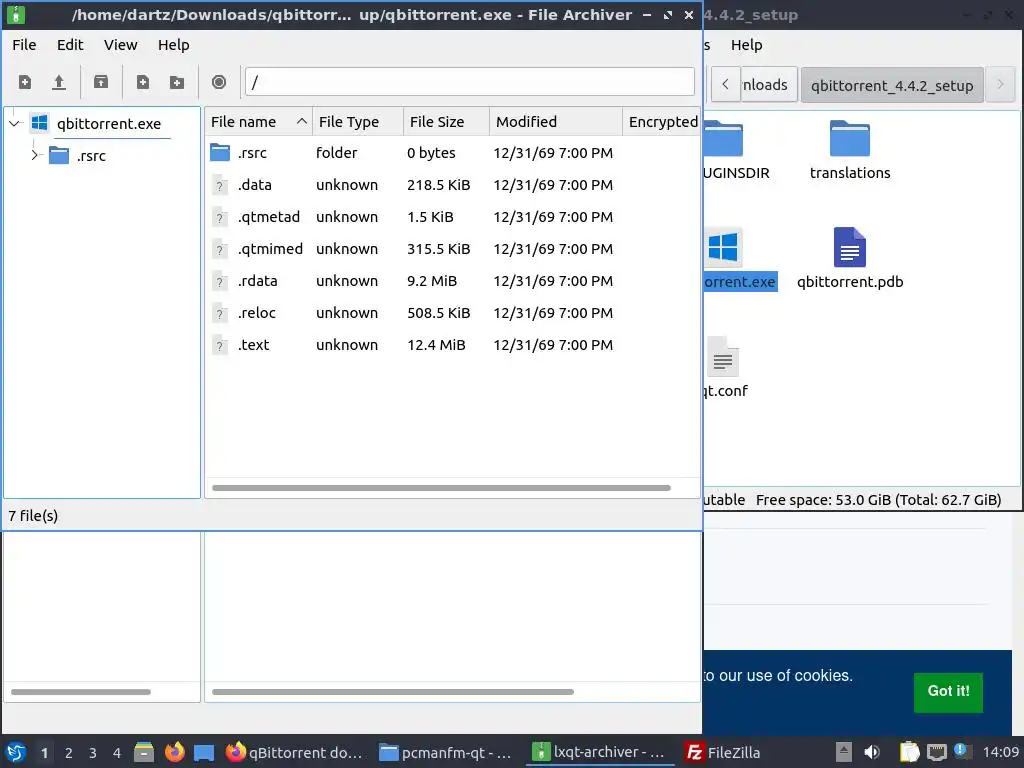Click the forward chevron in the file manager path bar
Screen dimensions: 1024x768
(x=1000, y=84)
